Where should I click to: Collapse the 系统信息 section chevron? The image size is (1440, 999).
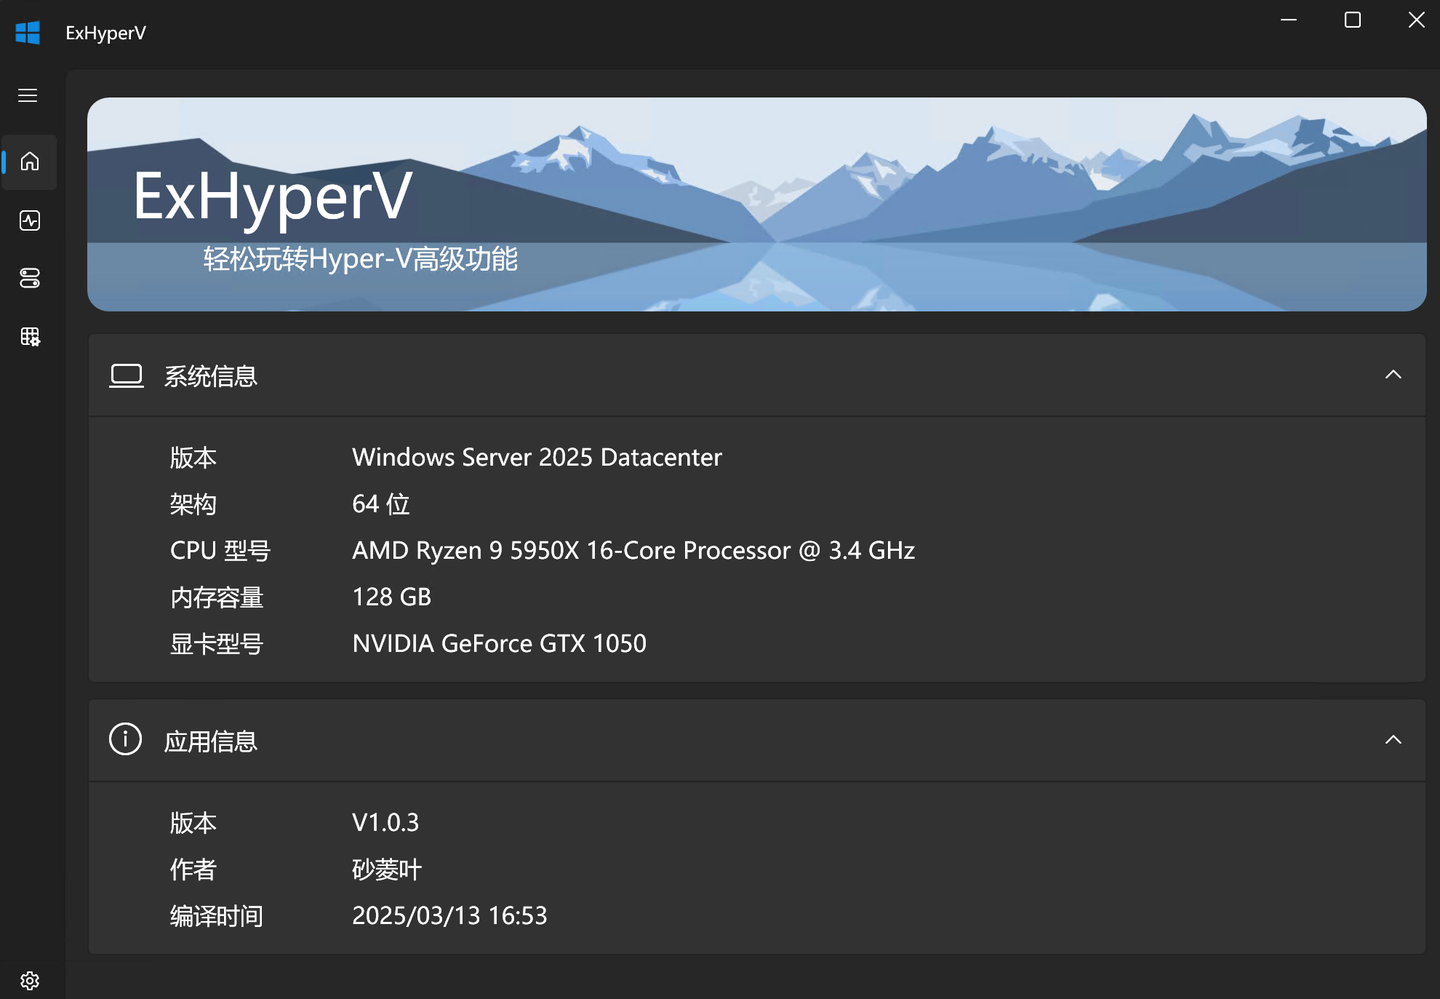pyautogui.click(x=1393, y=374)
